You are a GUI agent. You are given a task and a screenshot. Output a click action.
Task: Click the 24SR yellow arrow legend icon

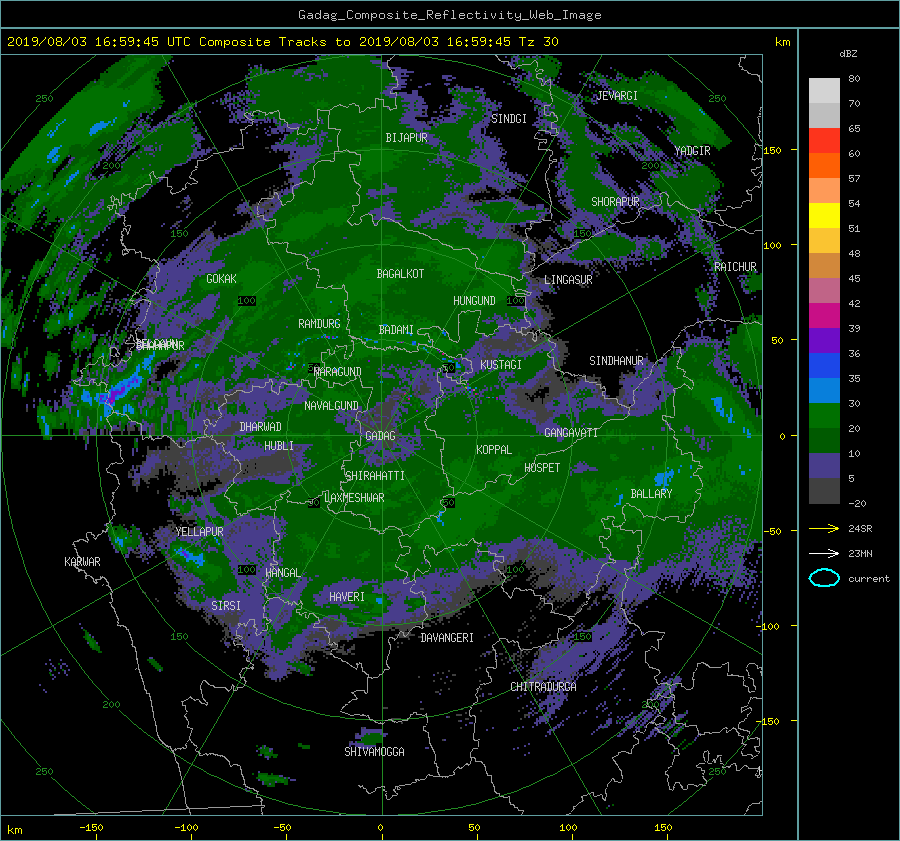pyautogui.click(x=824, y=528)
